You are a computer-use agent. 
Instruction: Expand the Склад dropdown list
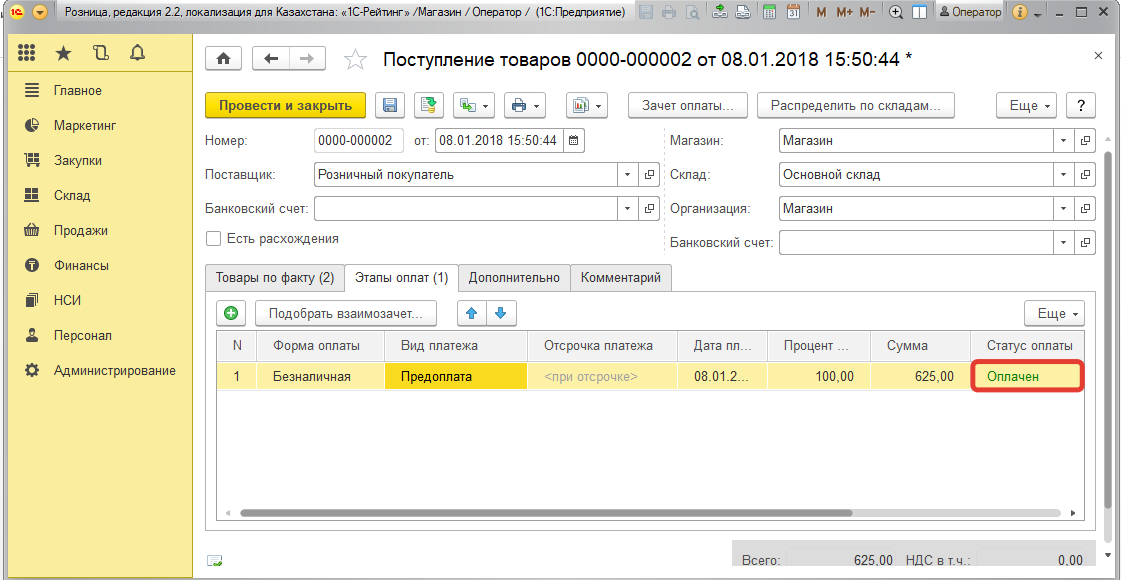1063,175
